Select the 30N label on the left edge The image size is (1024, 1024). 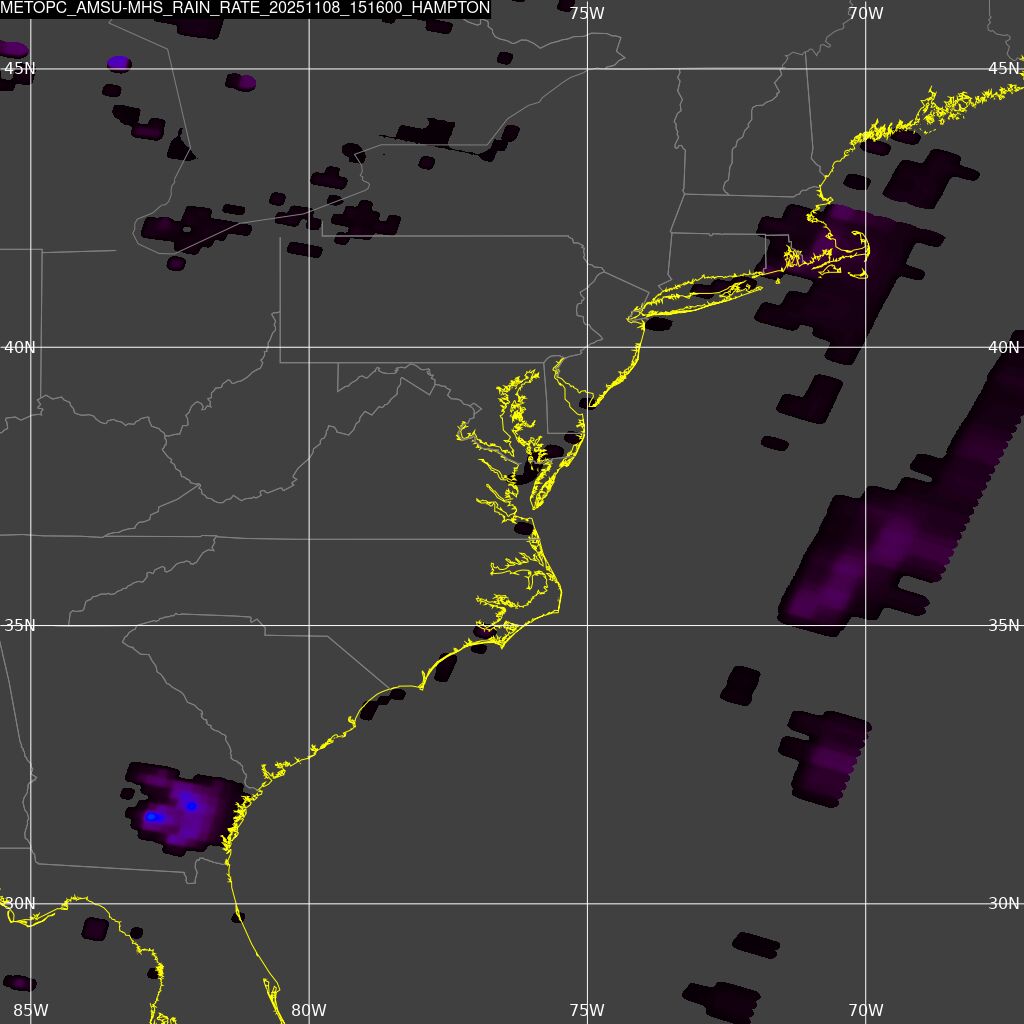pyautogui.click(x=20, y=903)
